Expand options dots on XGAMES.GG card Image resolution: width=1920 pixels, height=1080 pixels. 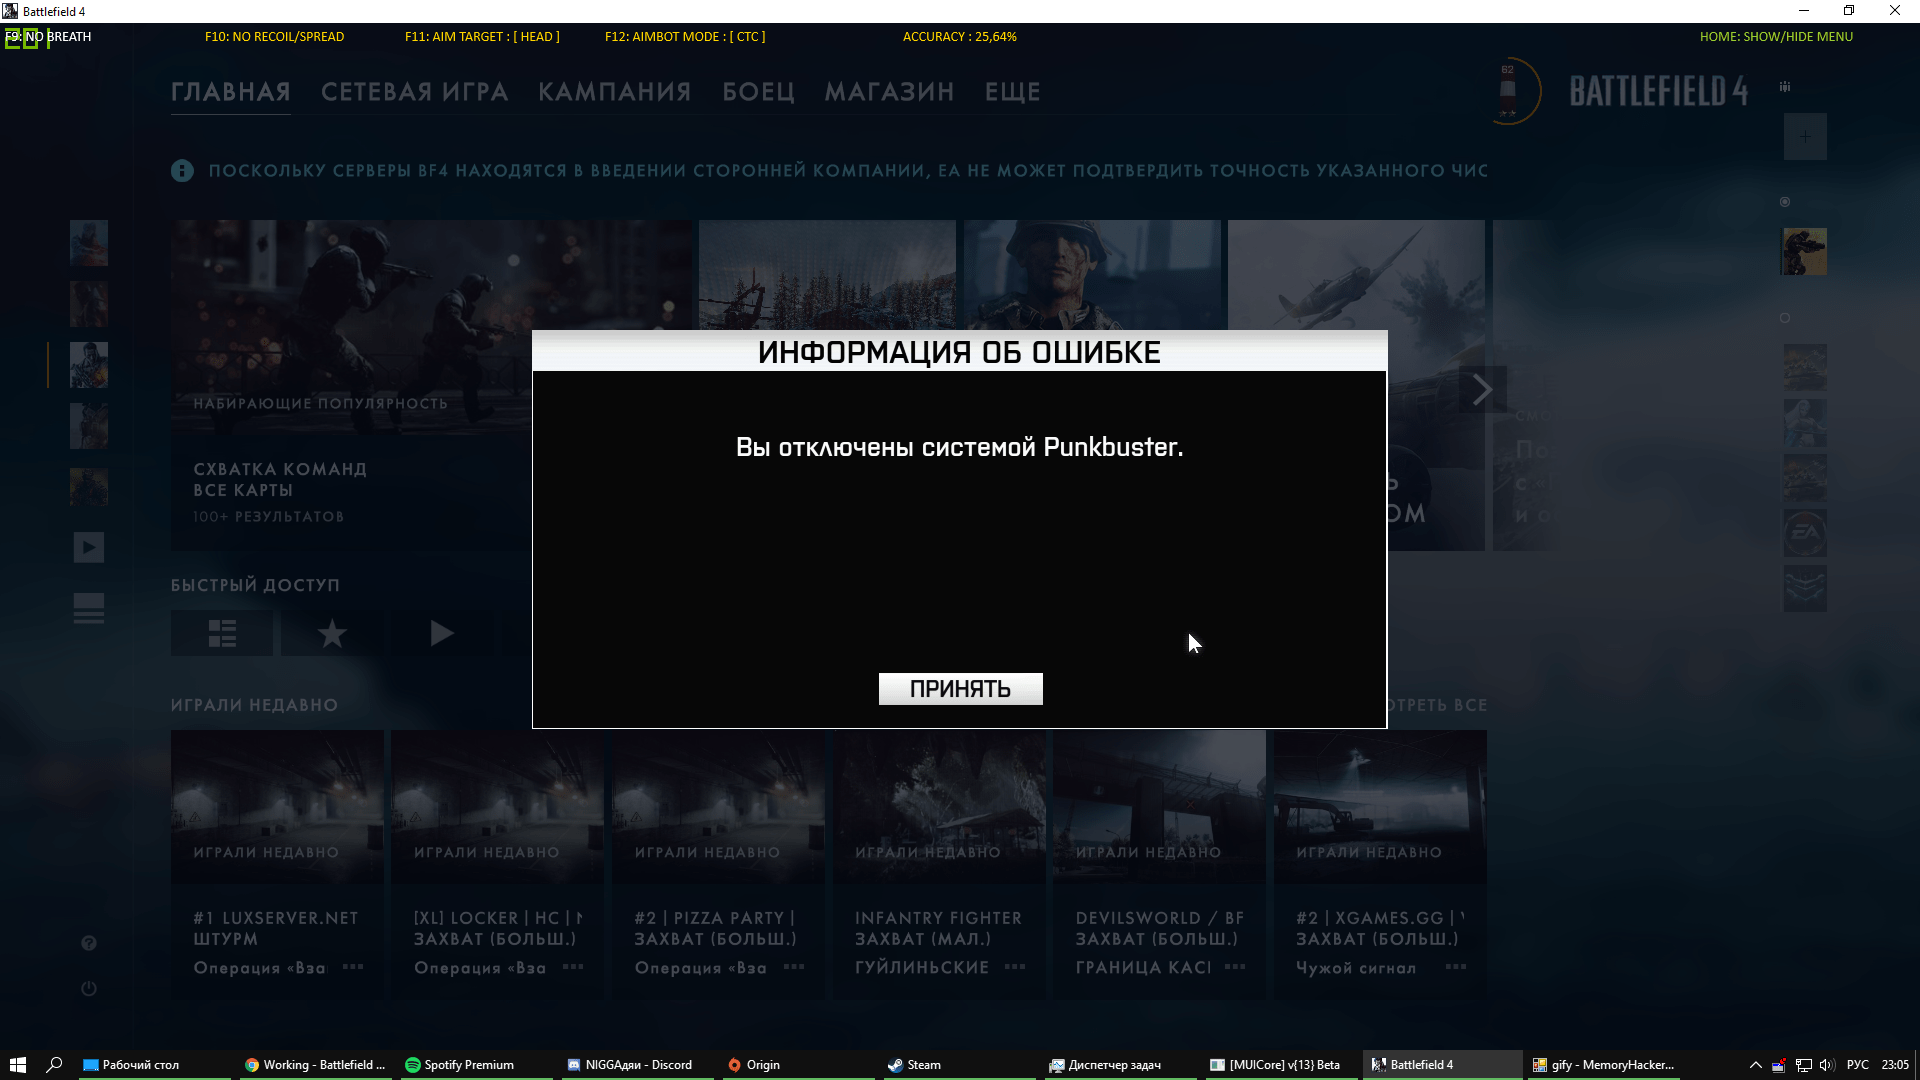coord(1456,967)
